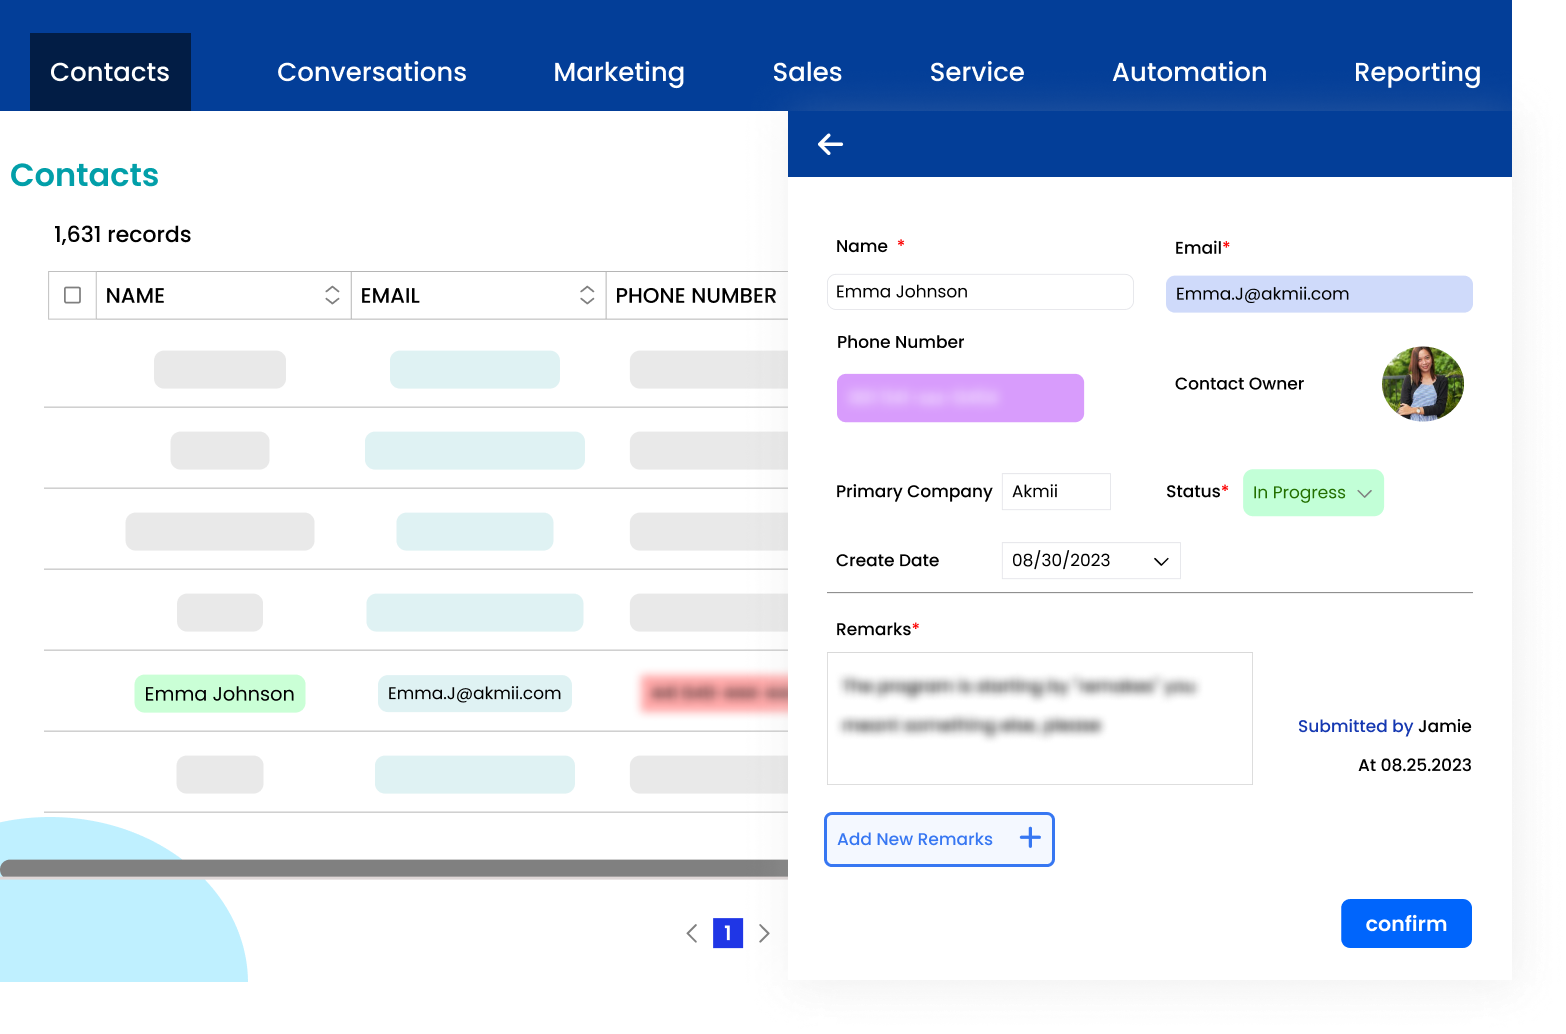Viewport: 1566px width, 1034px height.
Task: Click the plus icon beside Add New Remarks
Action: [1030, 838]
